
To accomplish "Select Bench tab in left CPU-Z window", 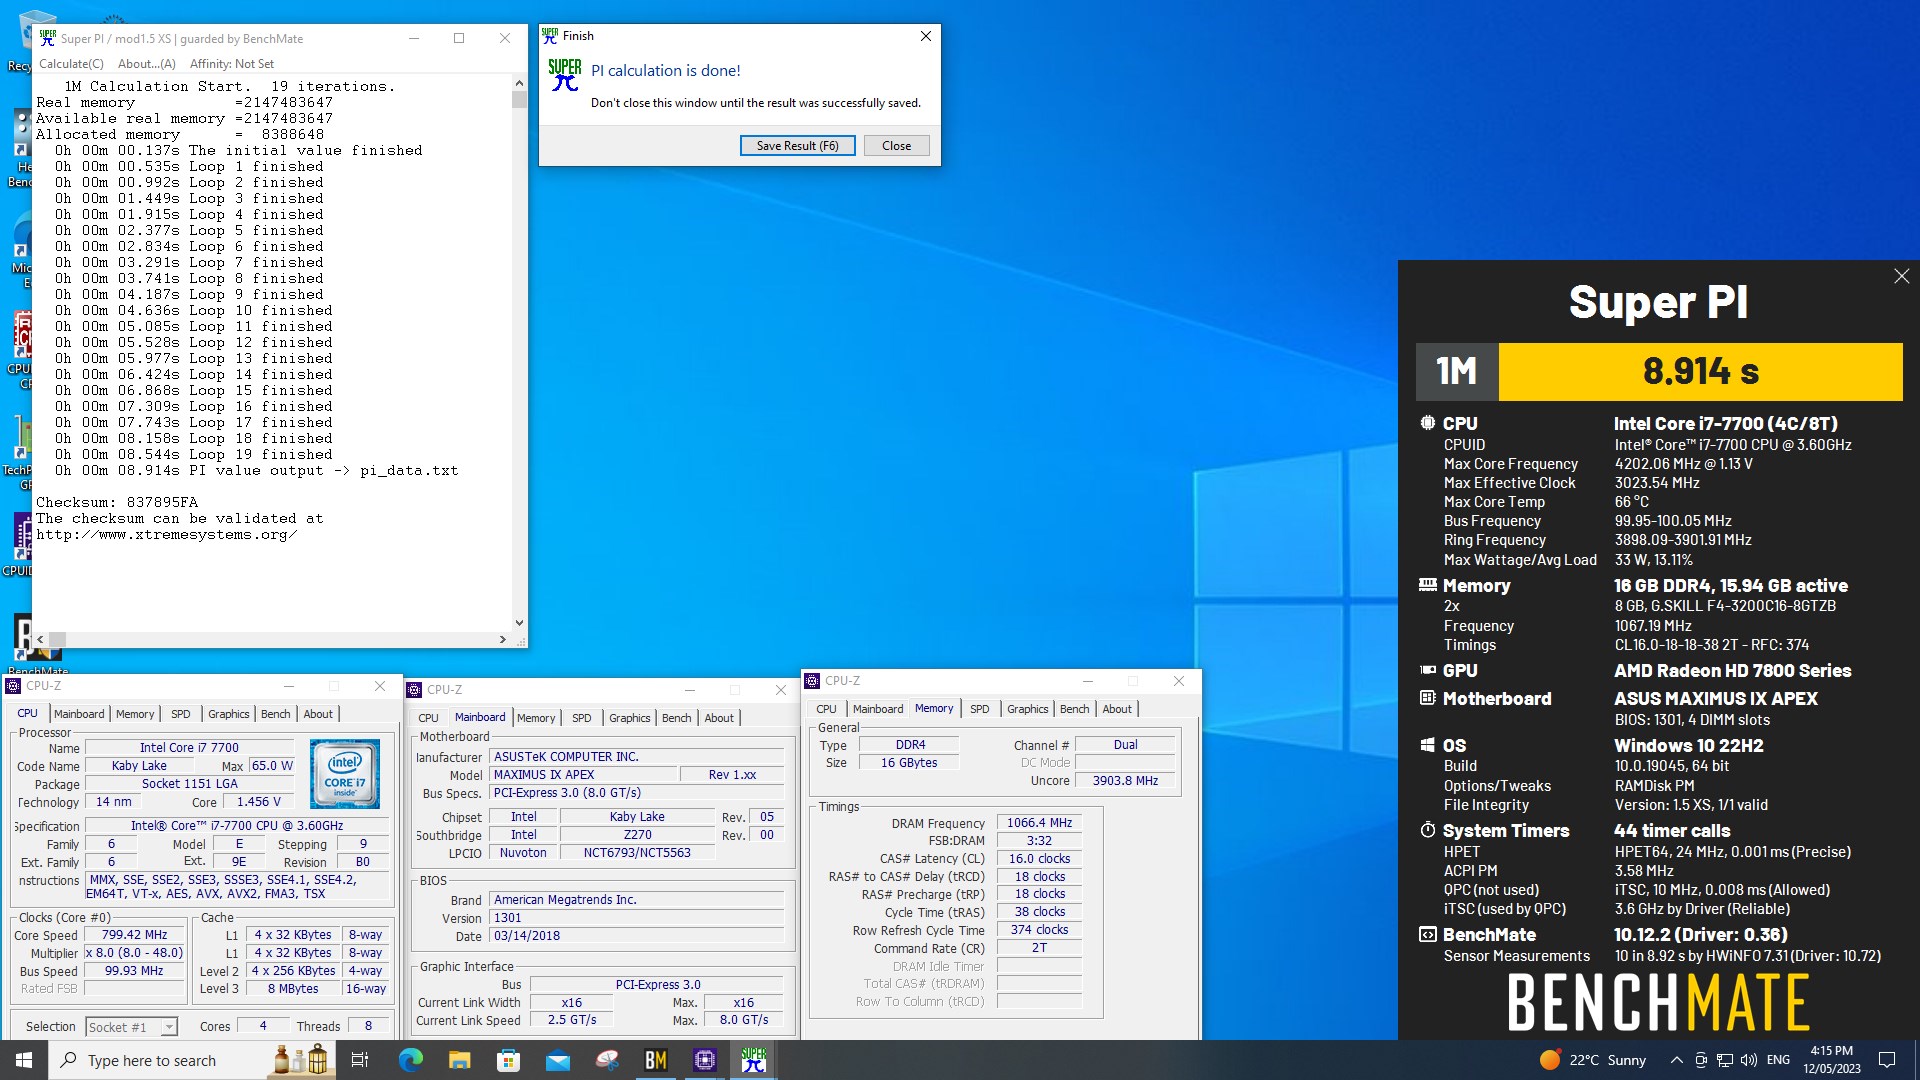I will pyautogui.click(x=276, y=714).
